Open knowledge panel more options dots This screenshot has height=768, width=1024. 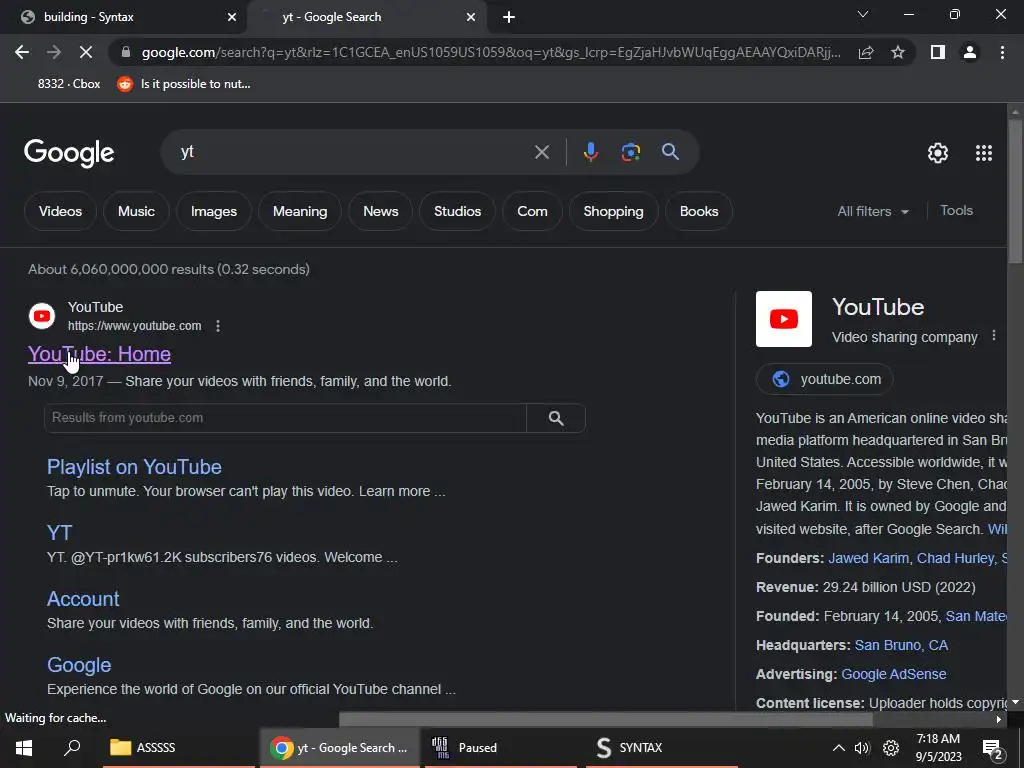pos(993,336)
